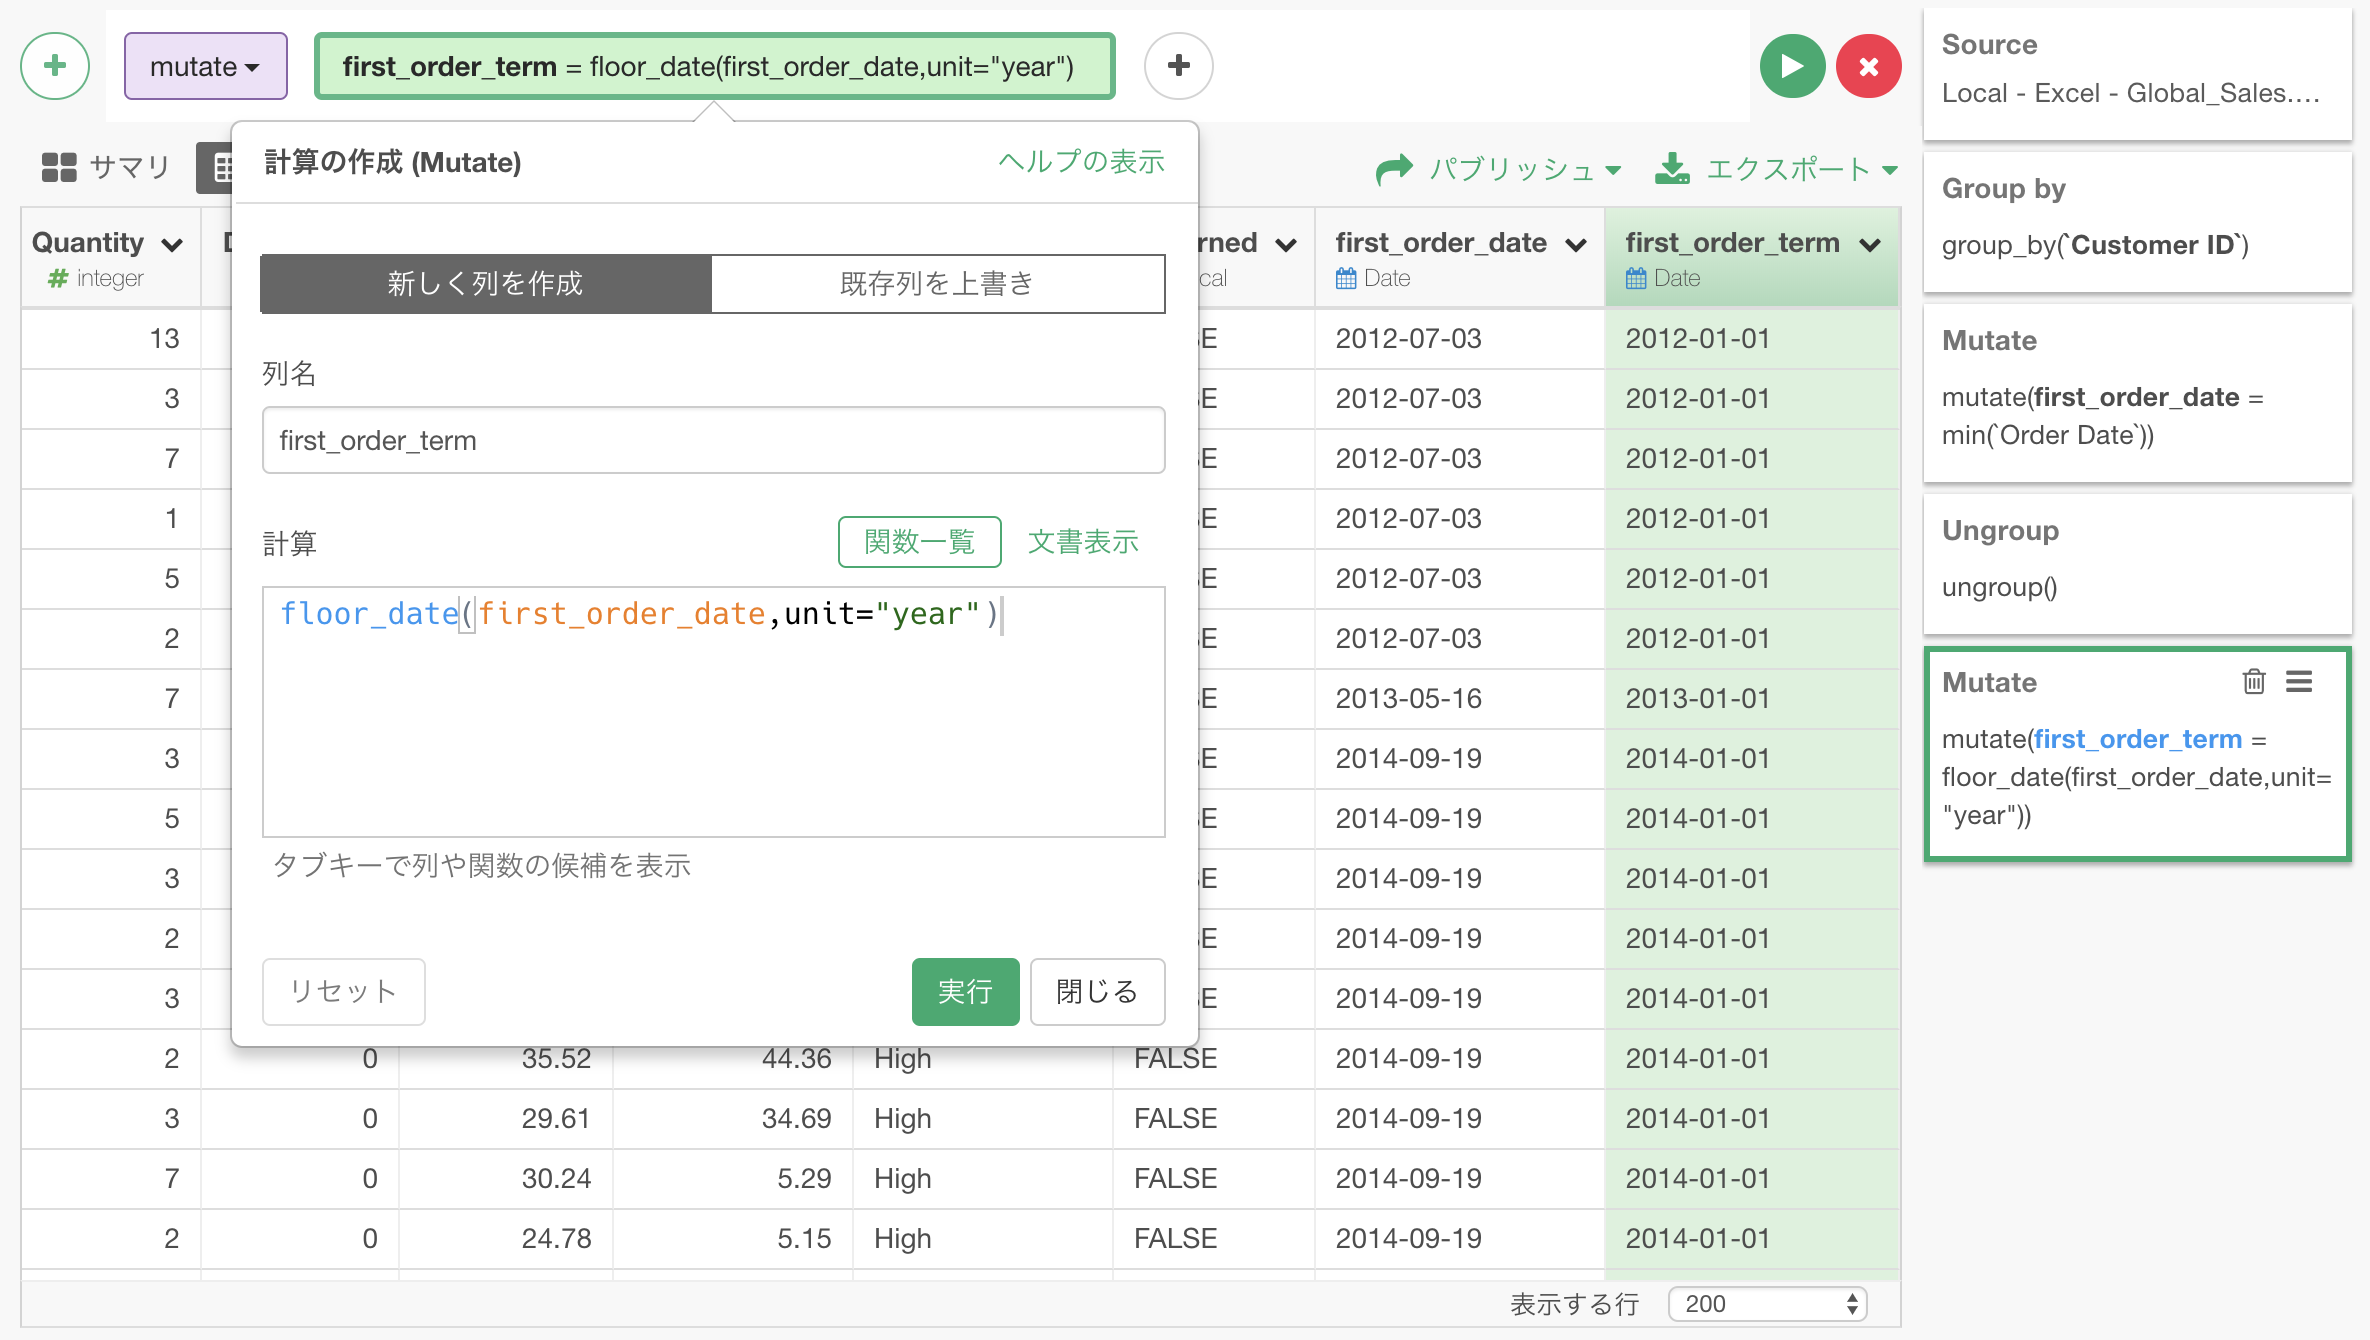This screenshot has height=1340, width=2370.
Task: Cancel with the red X button
Action: [1868, 66]
